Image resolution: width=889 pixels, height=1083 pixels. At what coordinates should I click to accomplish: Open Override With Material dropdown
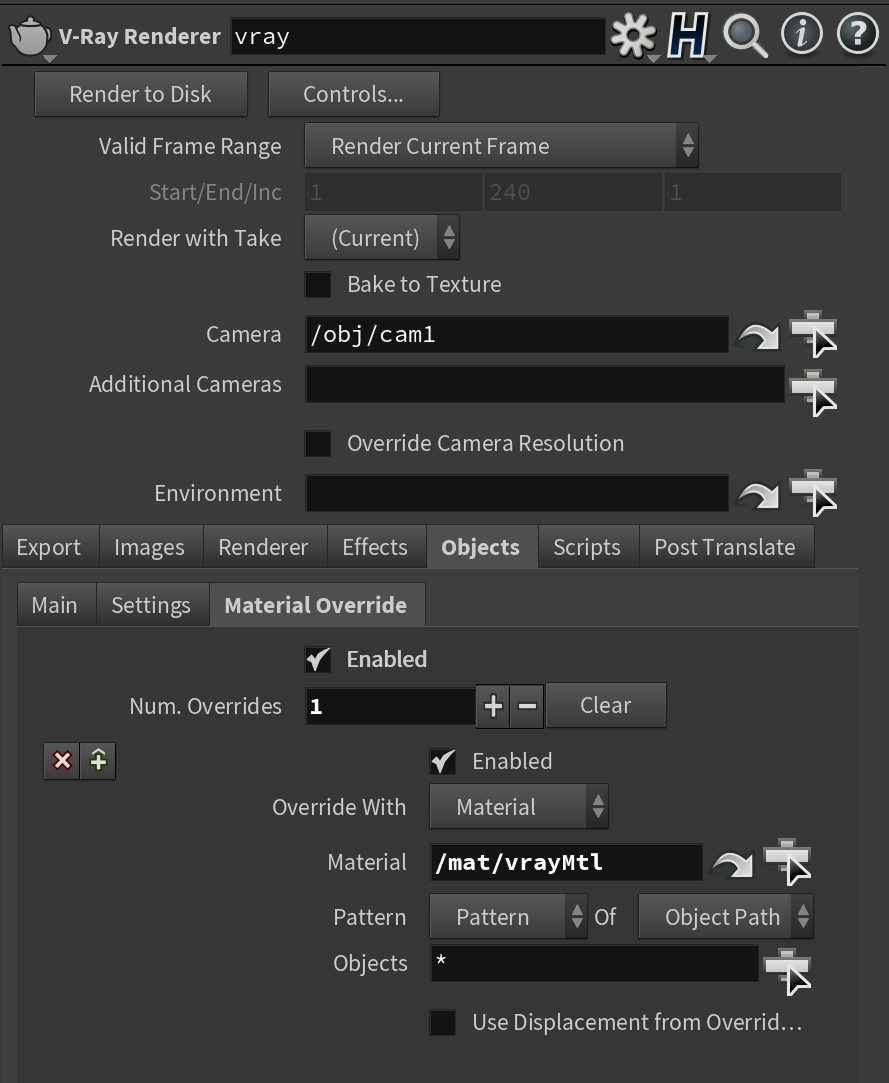(519, 807)
